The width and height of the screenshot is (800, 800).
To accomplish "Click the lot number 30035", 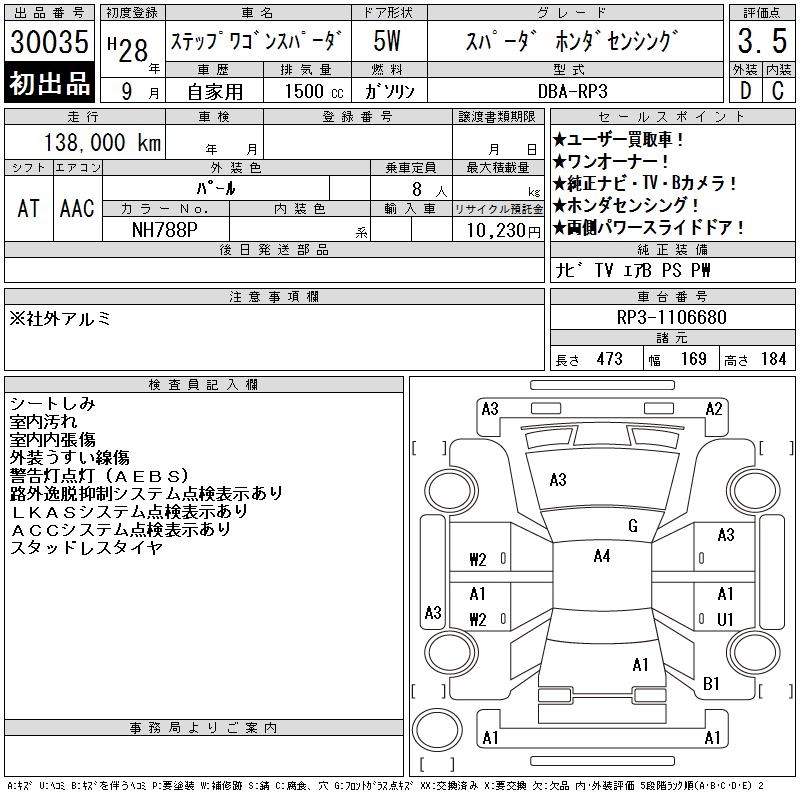I will [x=50, y=42].
